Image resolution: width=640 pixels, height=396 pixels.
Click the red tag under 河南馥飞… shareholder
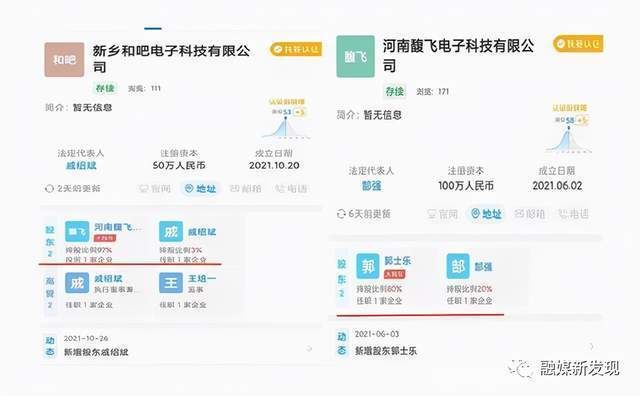(x=105, y=238)
